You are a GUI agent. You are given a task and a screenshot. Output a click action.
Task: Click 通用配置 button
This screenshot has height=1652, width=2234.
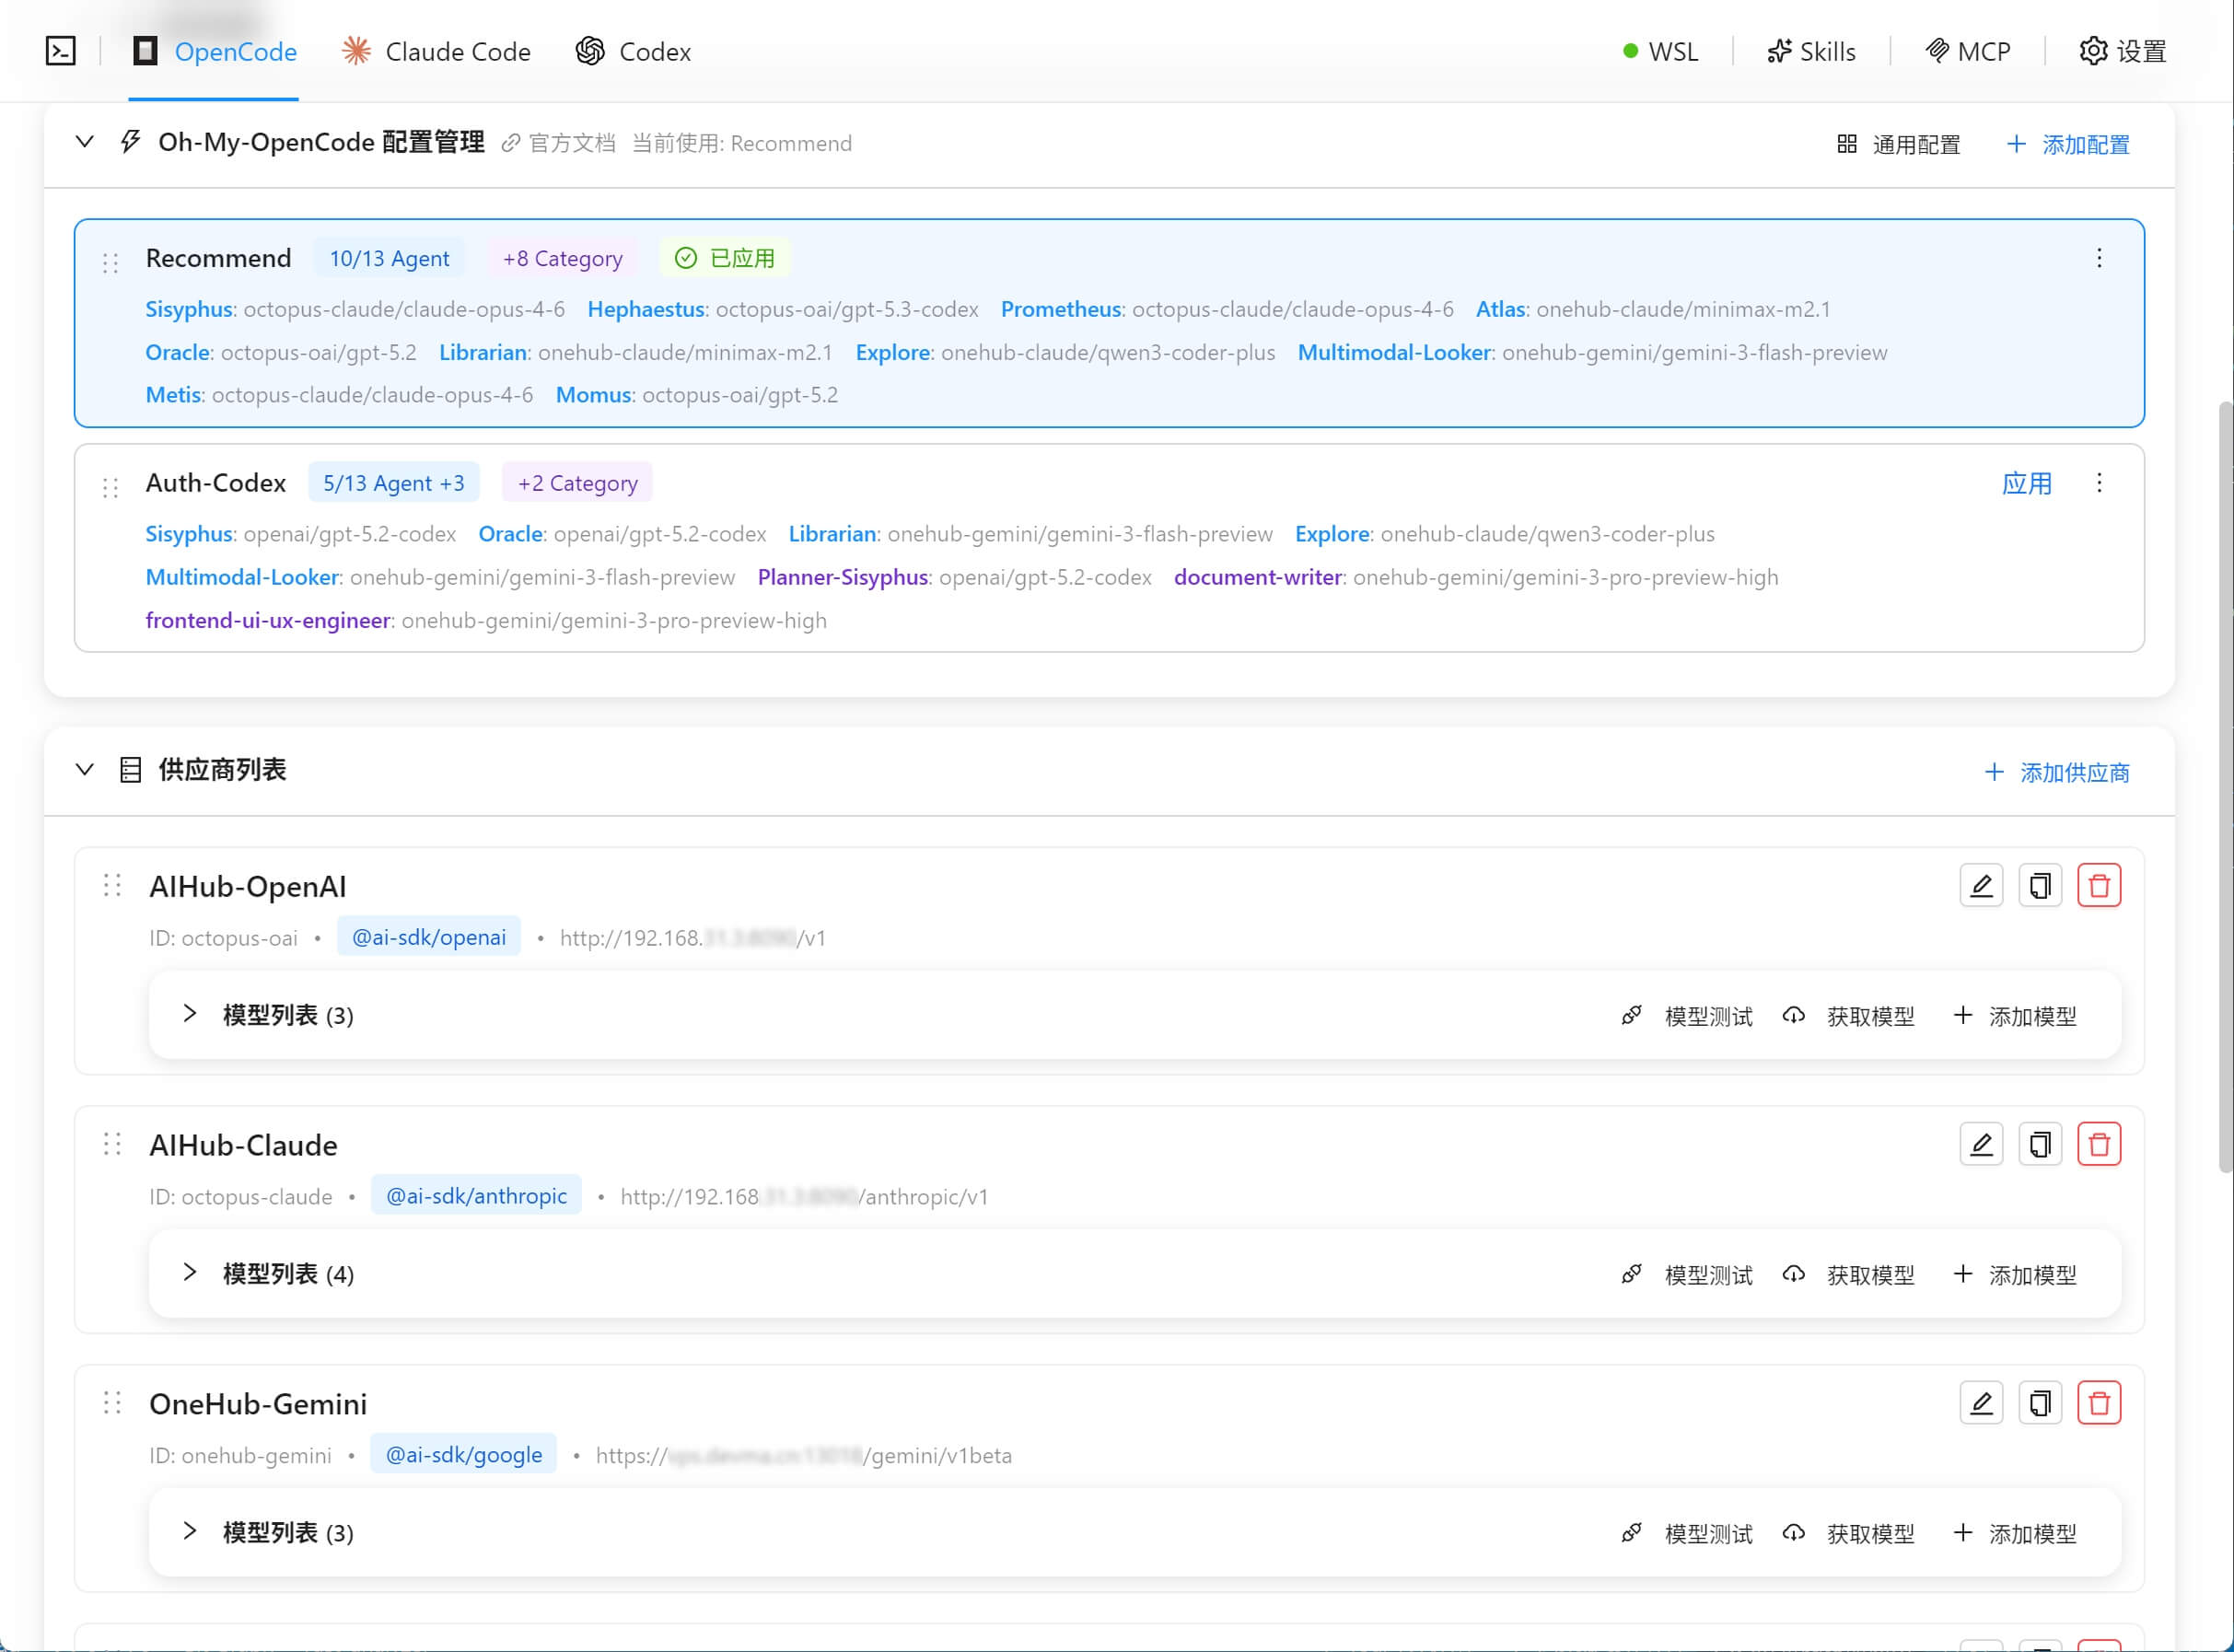(x=1898, y=144)
